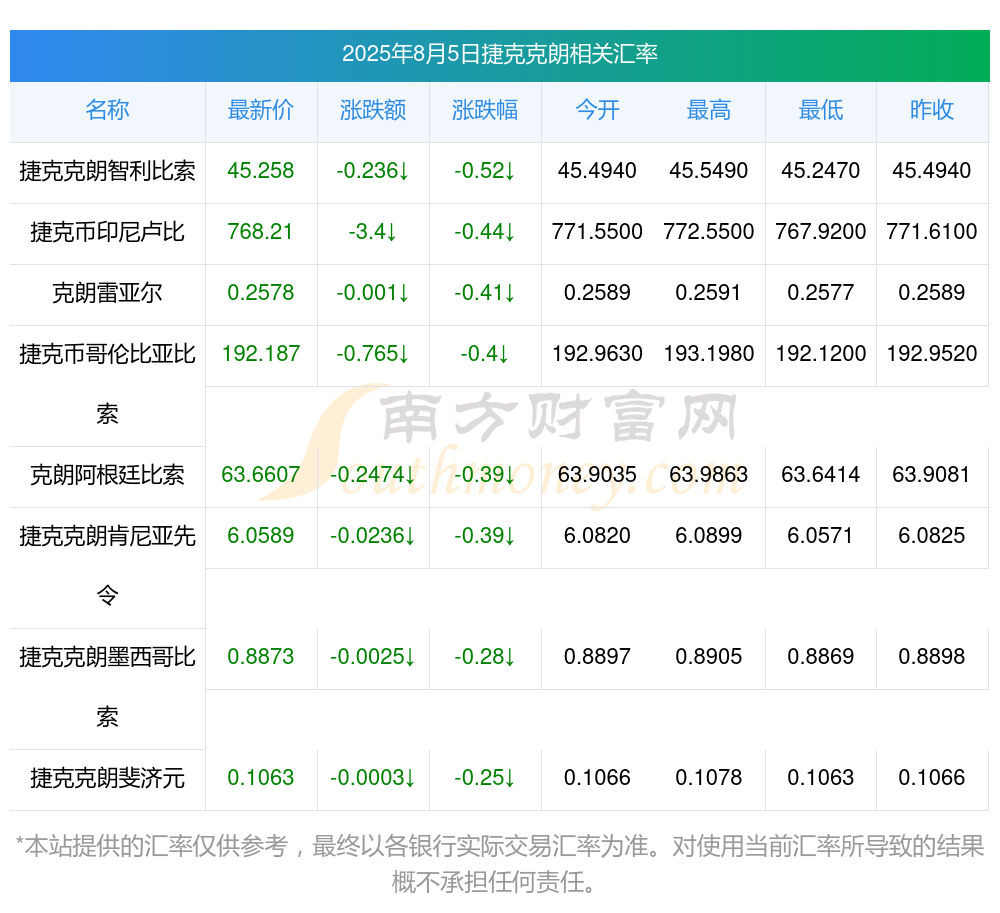Click change percent -0.52↓
The width and height of the screenshot is (1000, 913).
485,171
